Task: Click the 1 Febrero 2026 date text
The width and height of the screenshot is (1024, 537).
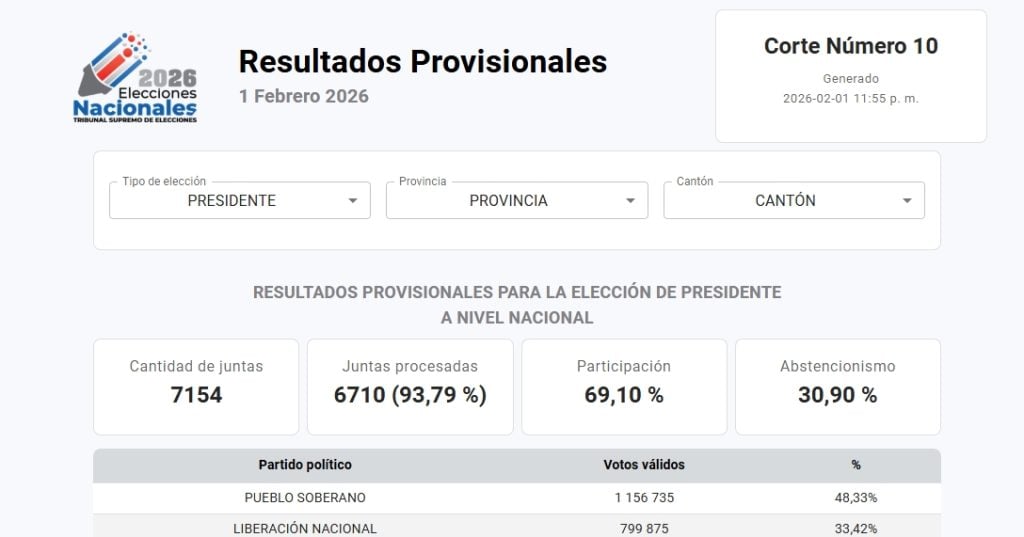Action: 303,96
